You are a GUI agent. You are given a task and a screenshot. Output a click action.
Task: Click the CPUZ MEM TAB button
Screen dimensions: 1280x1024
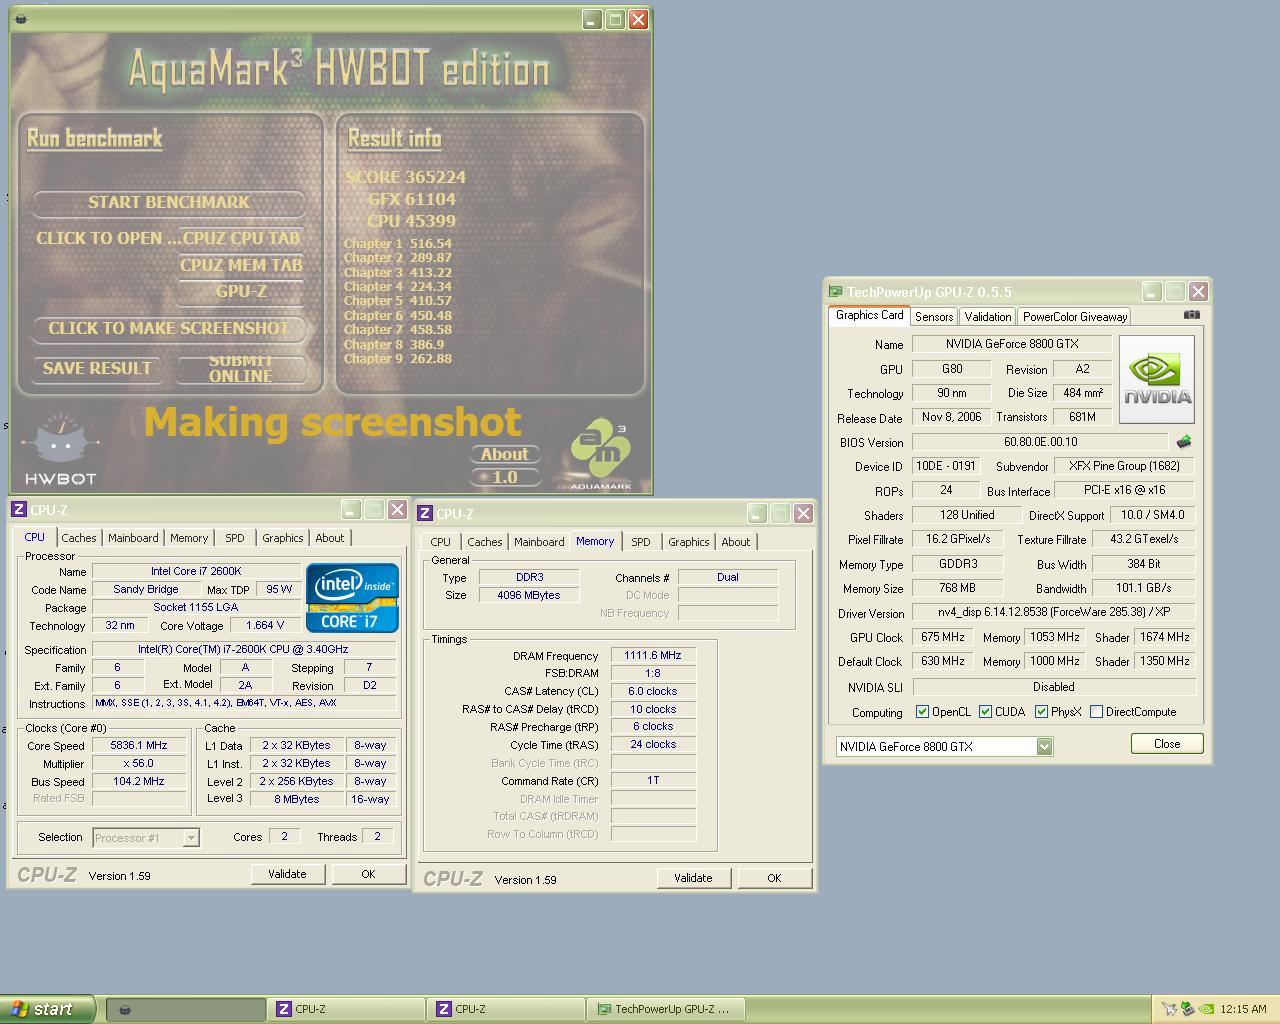(x=241, y=265)
